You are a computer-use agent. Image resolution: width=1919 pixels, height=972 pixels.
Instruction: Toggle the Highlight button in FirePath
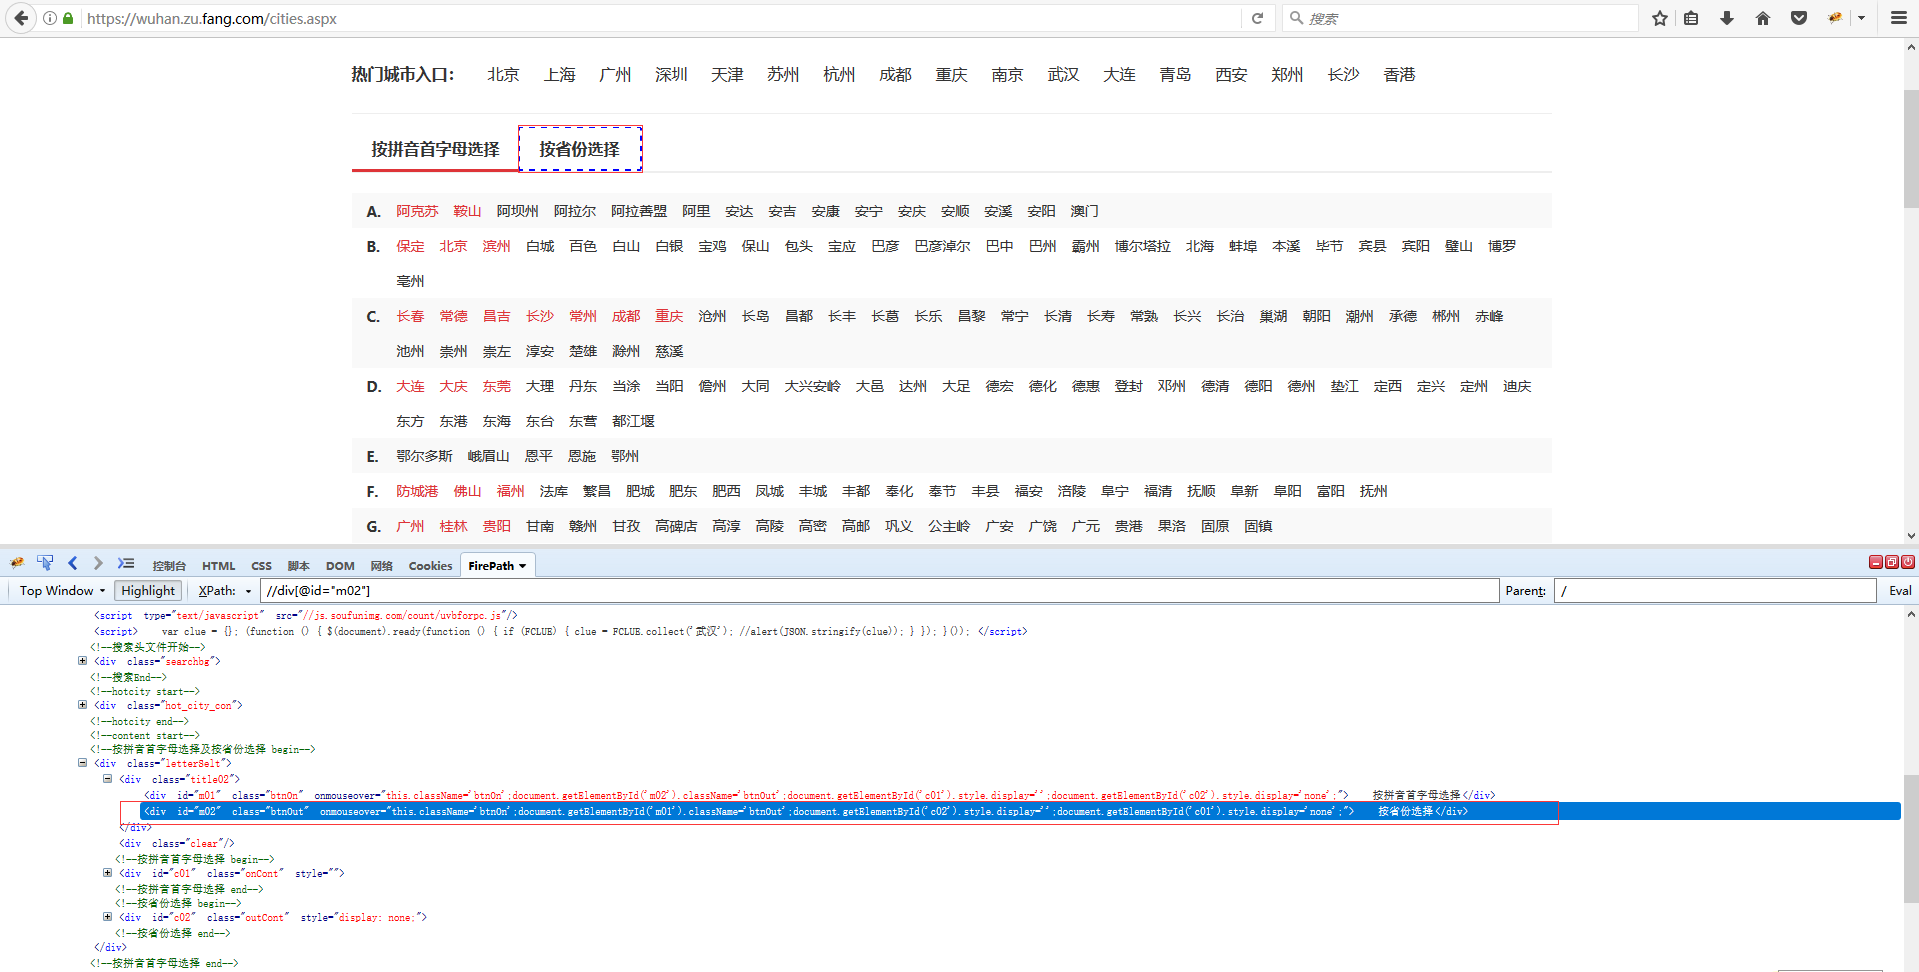pyautogui.click(x=148, y=591)
